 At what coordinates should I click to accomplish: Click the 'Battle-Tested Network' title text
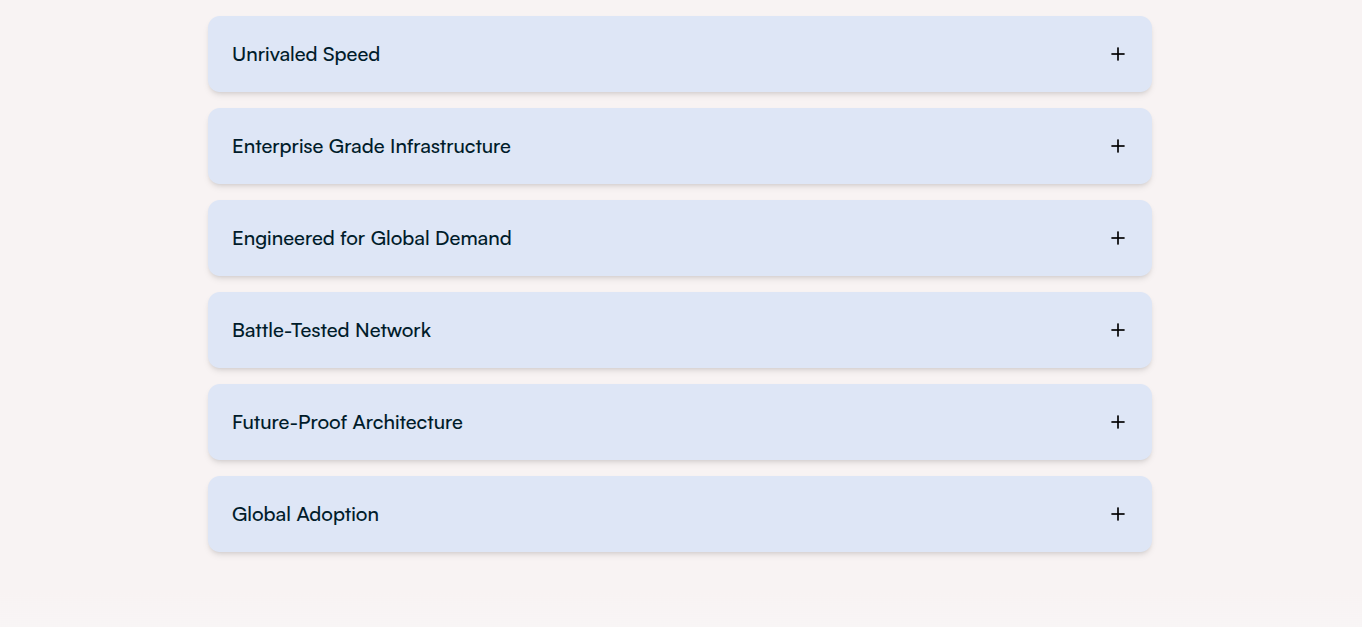[x=331, y=330]
